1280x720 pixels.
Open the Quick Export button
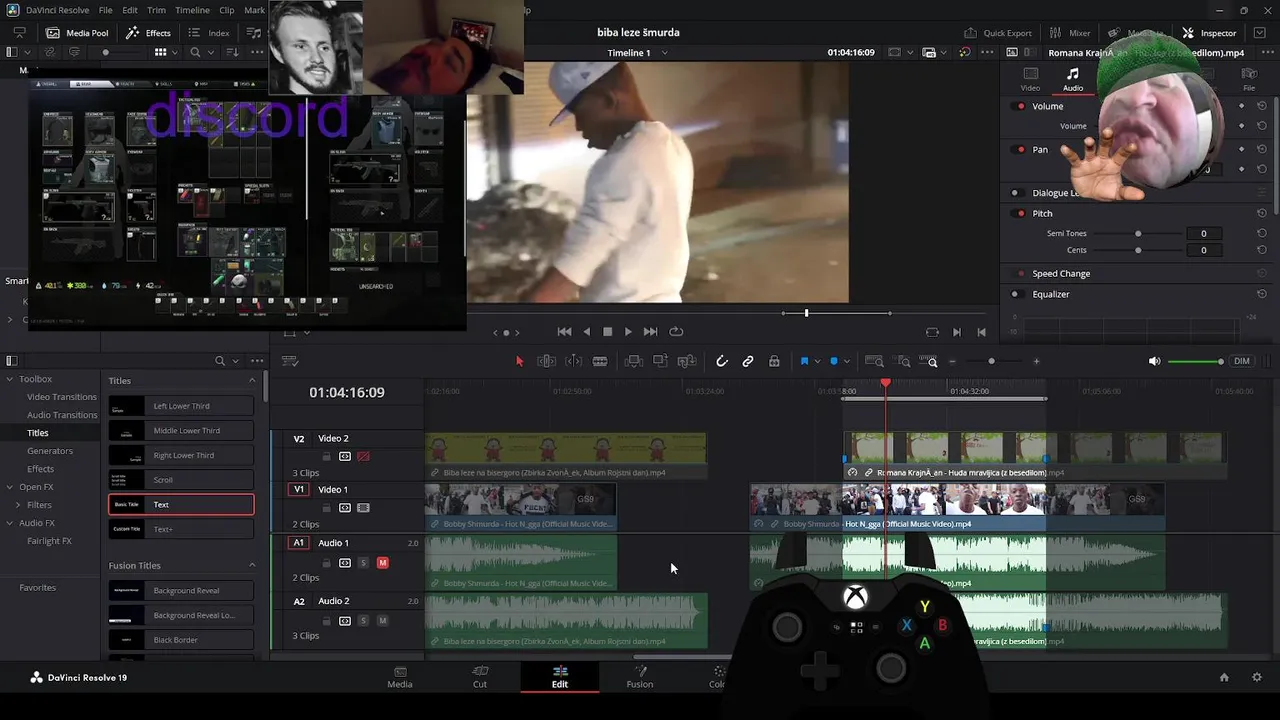997,33
